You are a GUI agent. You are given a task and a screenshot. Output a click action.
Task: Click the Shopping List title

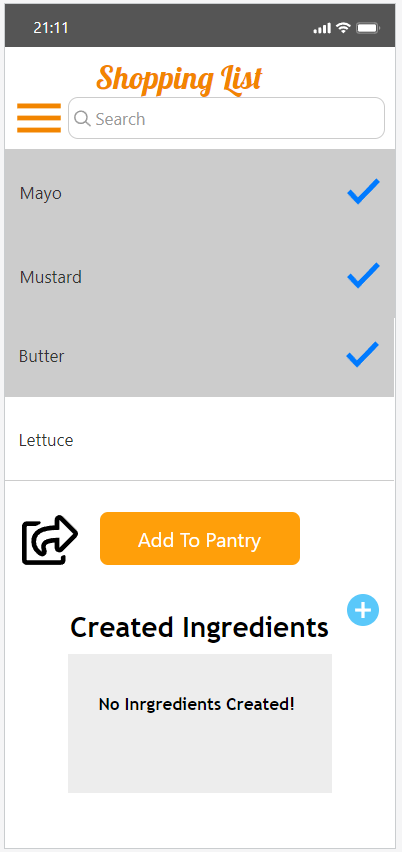point(179,79)
